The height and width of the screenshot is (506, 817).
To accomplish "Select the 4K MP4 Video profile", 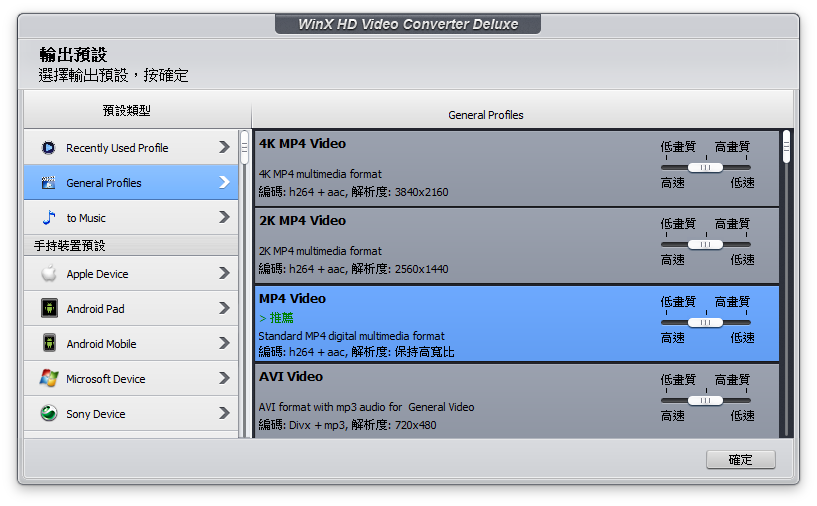I will tap(516, 168).
